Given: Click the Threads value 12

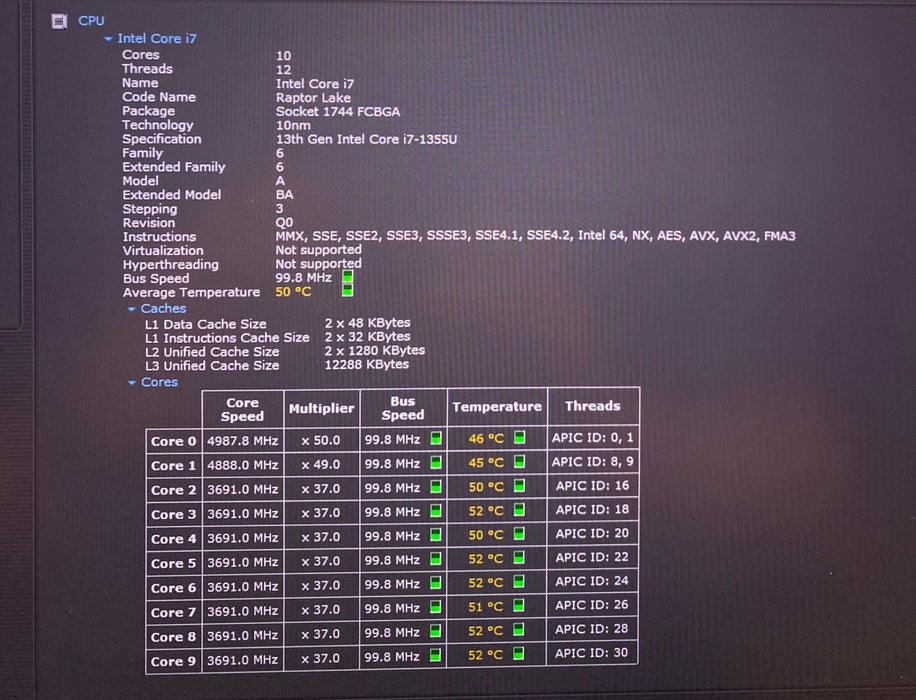Looking at the screenshot, I should [x=283, y=70].
